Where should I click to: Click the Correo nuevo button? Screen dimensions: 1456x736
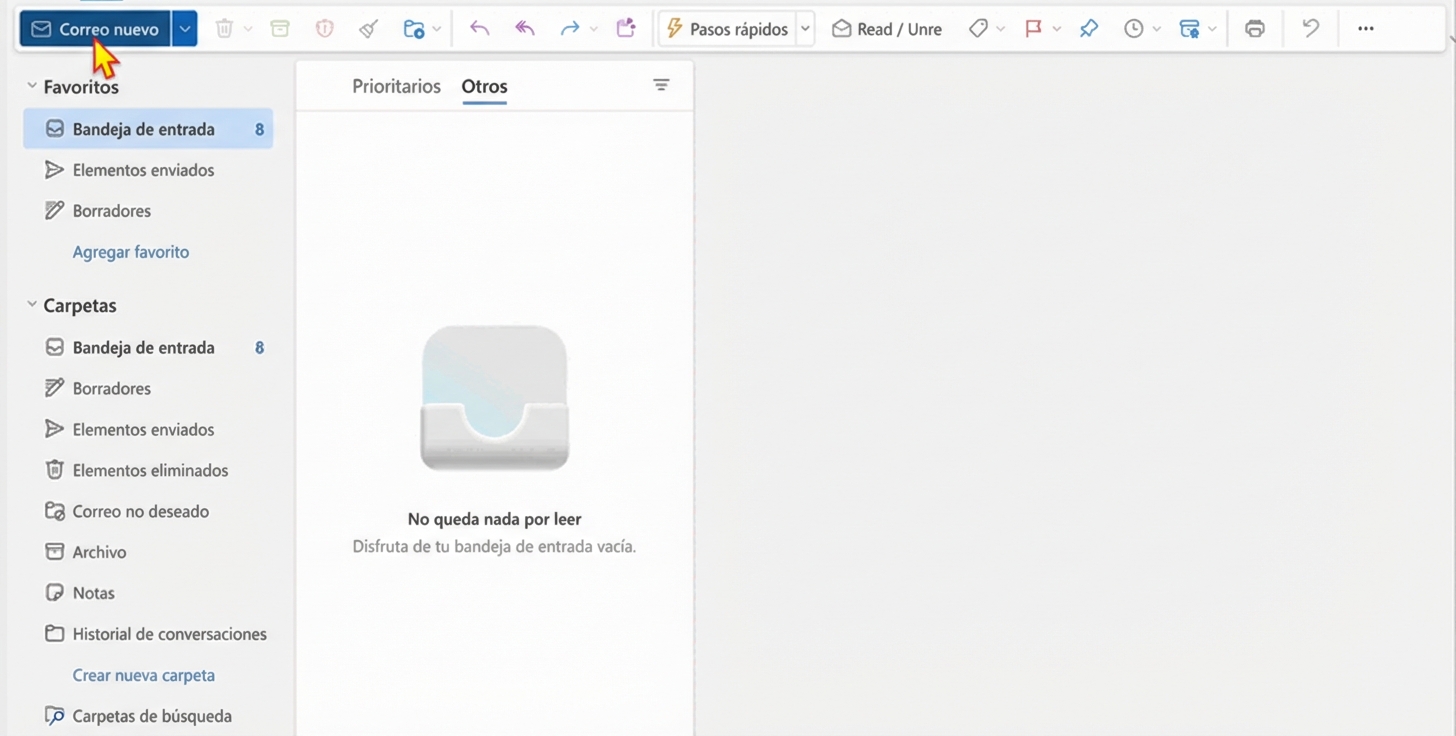coord(96,29)
